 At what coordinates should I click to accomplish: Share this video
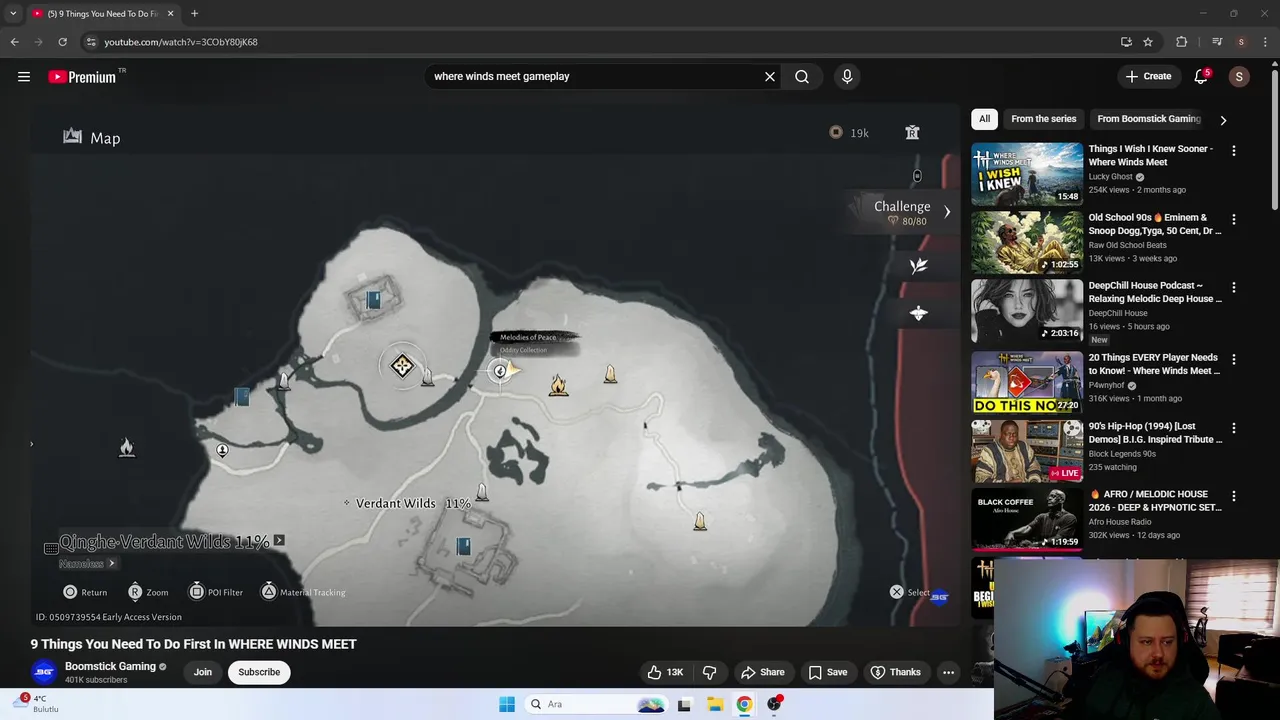pyautogui.click(x=763, y=672)
